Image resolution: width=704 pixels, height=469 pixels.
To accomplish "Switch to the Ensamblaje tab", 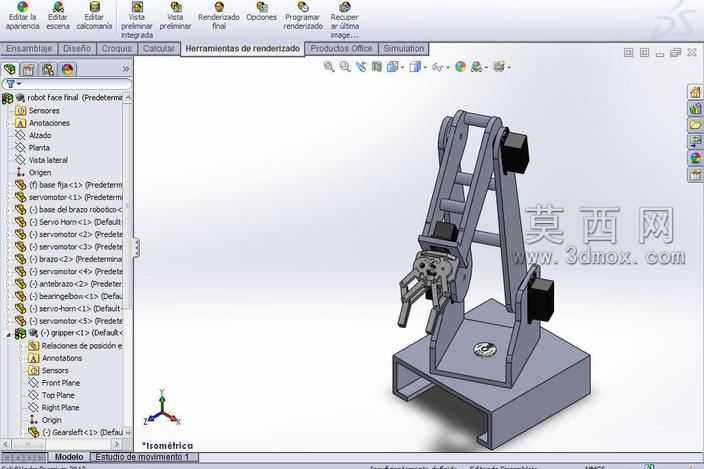I will pos(29,48).
